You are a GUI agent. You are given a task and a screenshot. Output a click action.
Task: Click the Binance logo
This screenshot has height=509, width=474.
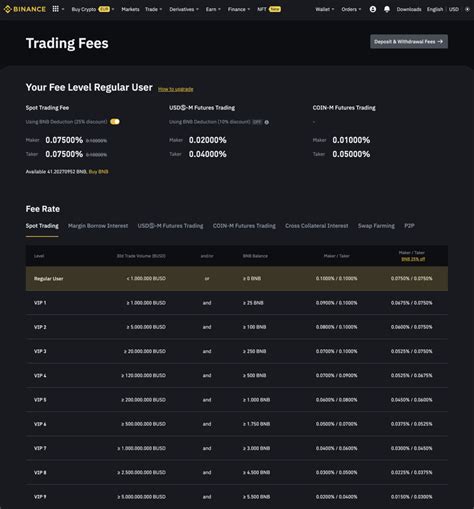[x=25, y=9]
